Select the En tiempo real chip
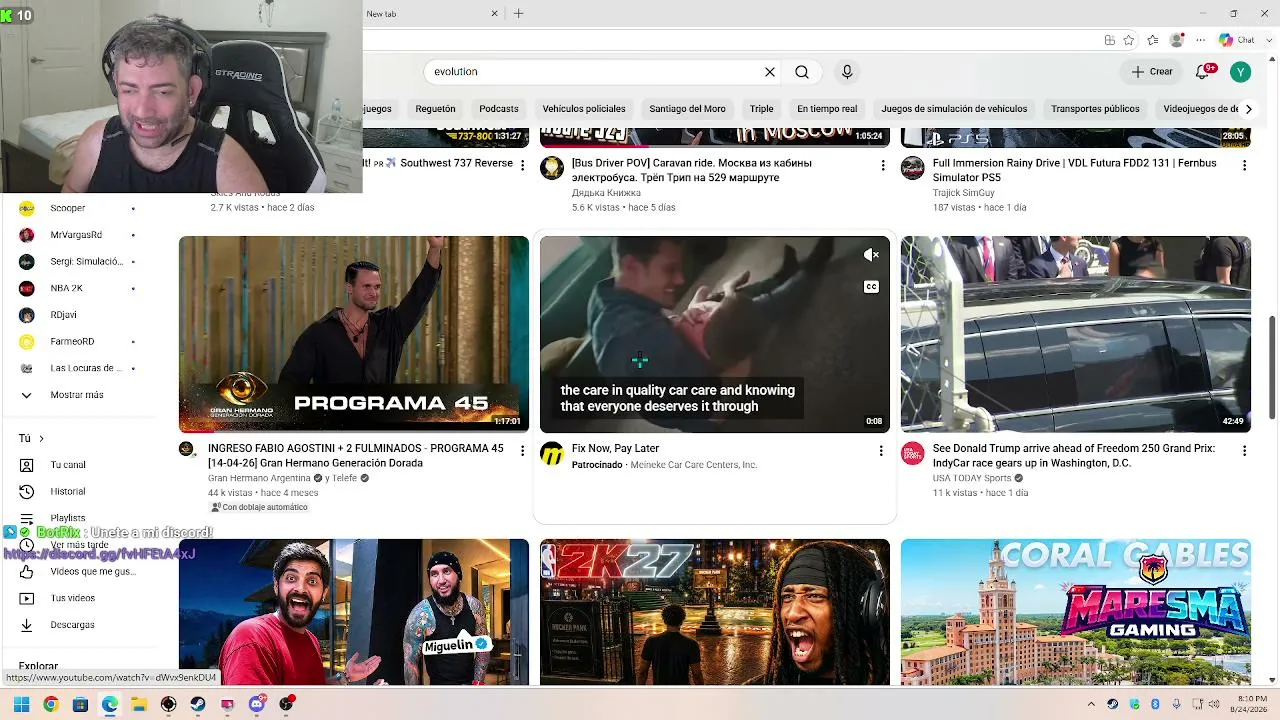1280x720 pixels. coord(827,109)
